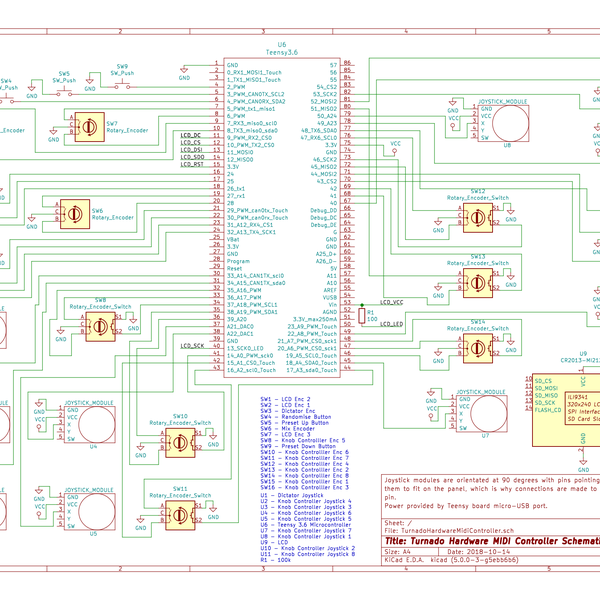Click the SW13 rotary encoder switch symbol

(478, 283)
